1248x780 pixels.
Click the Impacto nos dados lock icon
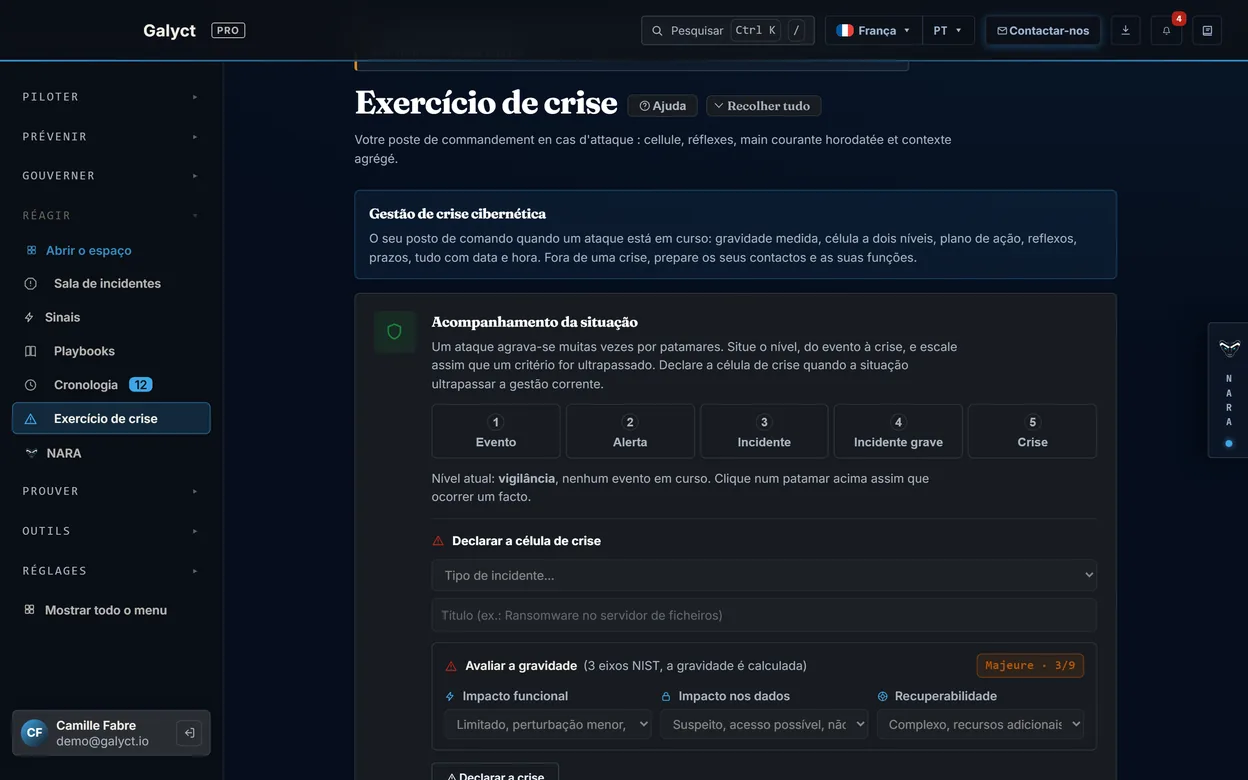click(x=666, y=696)
